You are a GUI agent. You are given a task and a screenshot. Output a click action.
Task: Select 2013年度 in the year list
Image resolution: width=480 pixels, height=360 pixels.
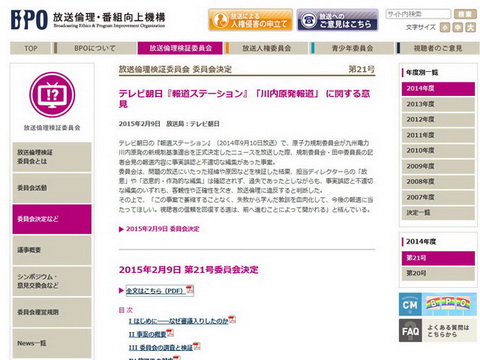(438, 104)
